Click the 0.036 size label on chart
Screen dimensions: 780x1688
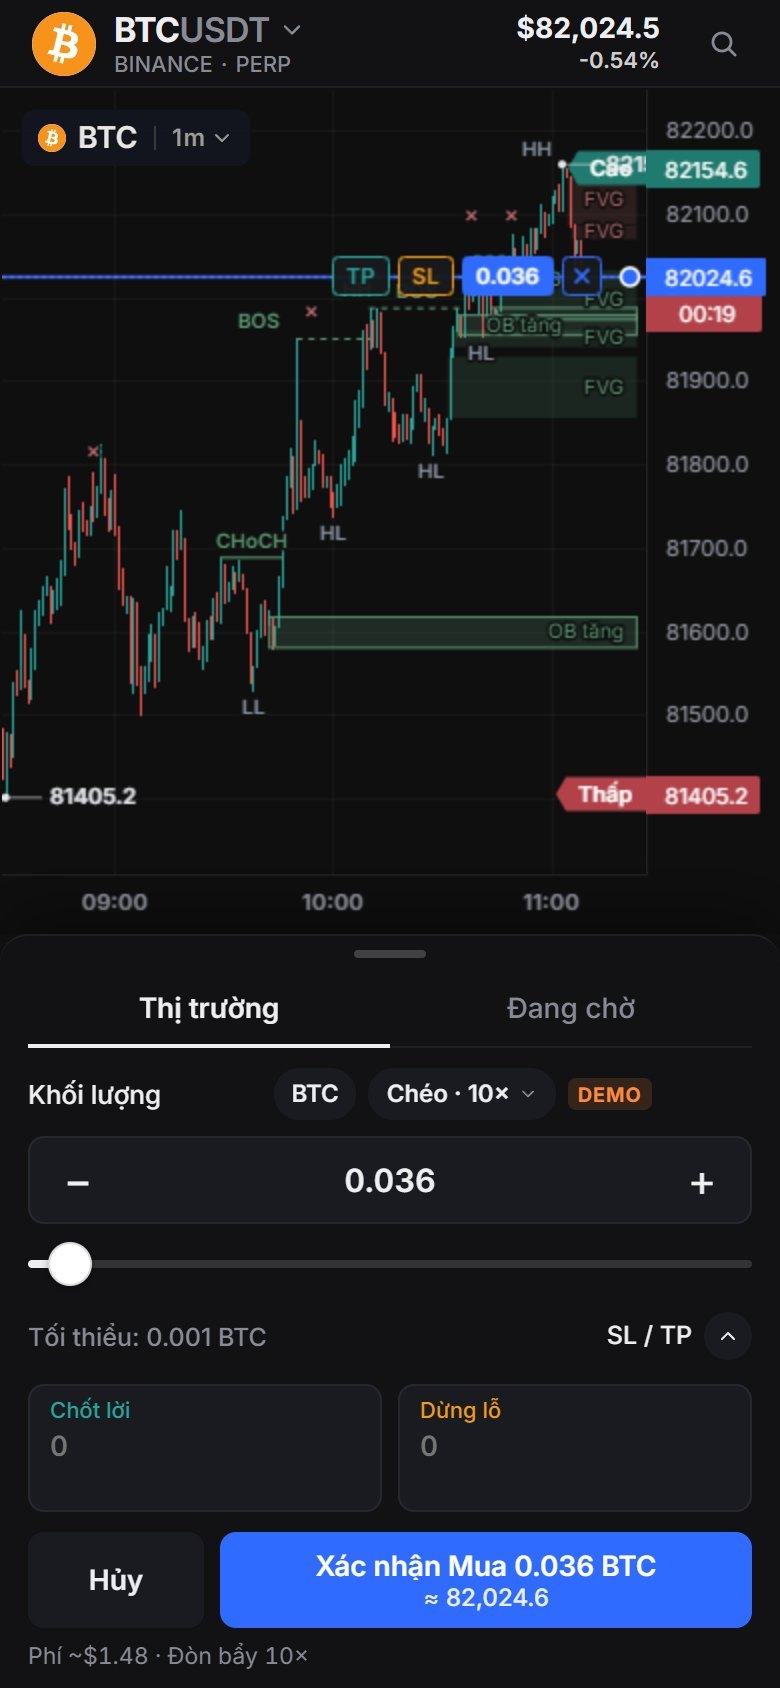tap(507, 276)
